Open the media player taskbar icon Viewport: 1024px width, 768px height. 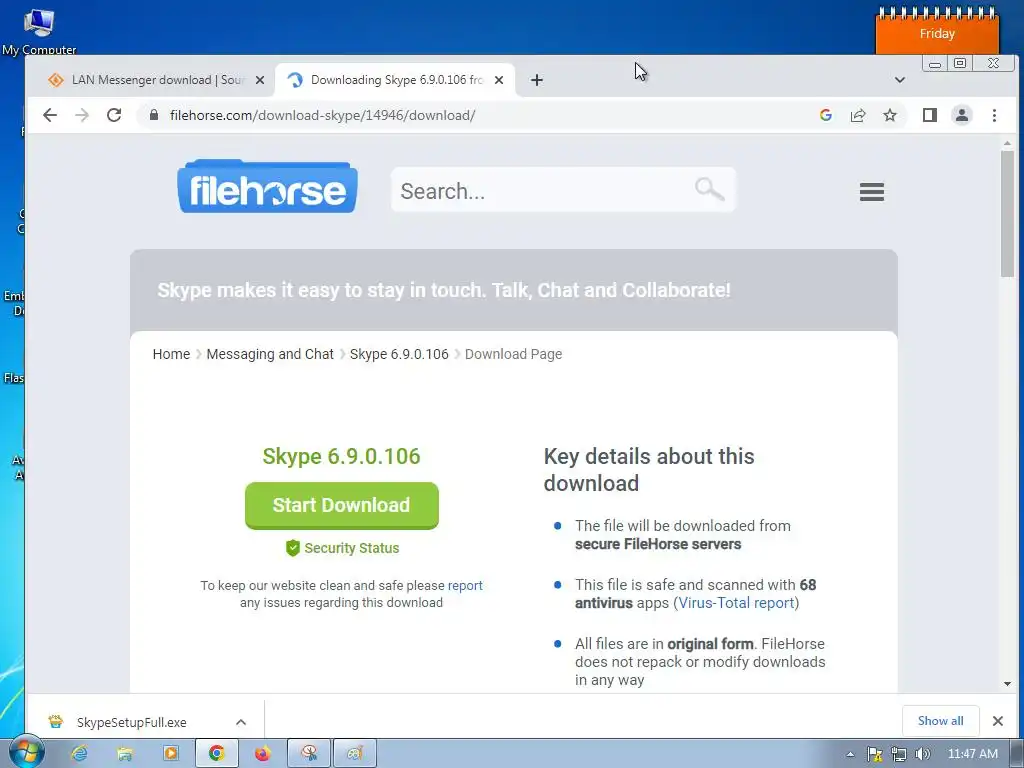click(170, 754)
